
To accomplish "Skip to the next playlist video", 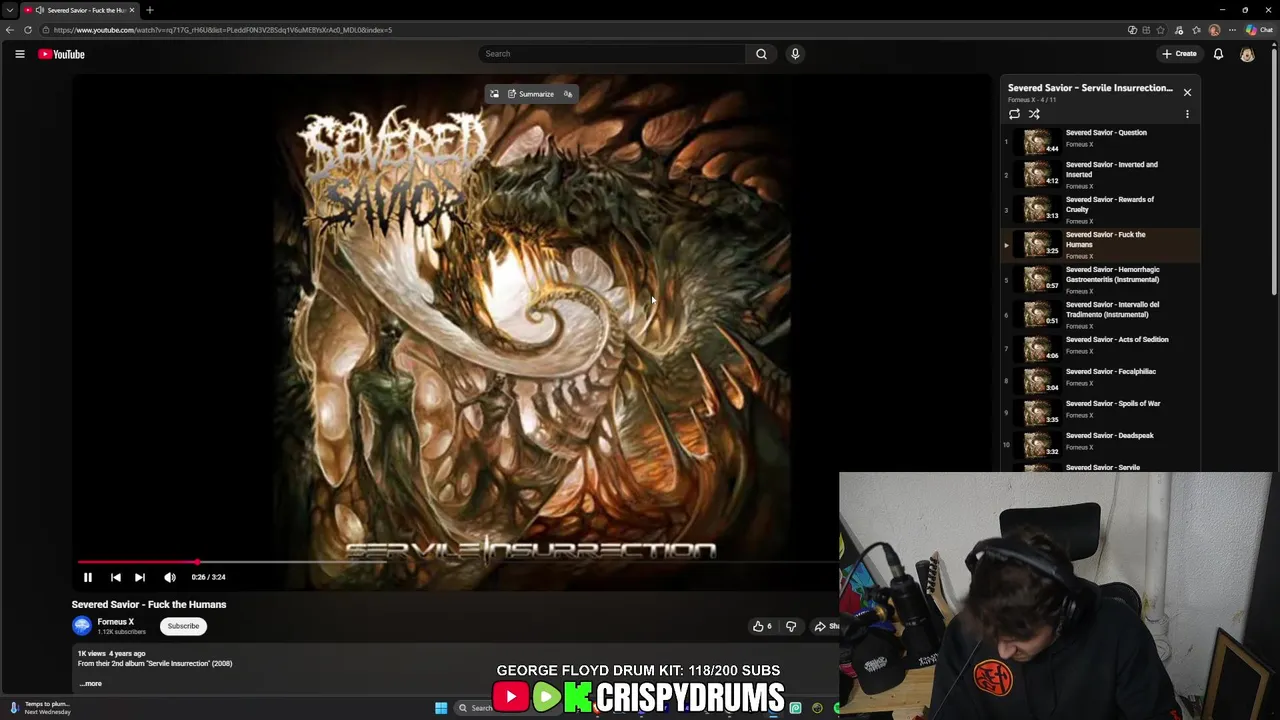I will [140, 577].
